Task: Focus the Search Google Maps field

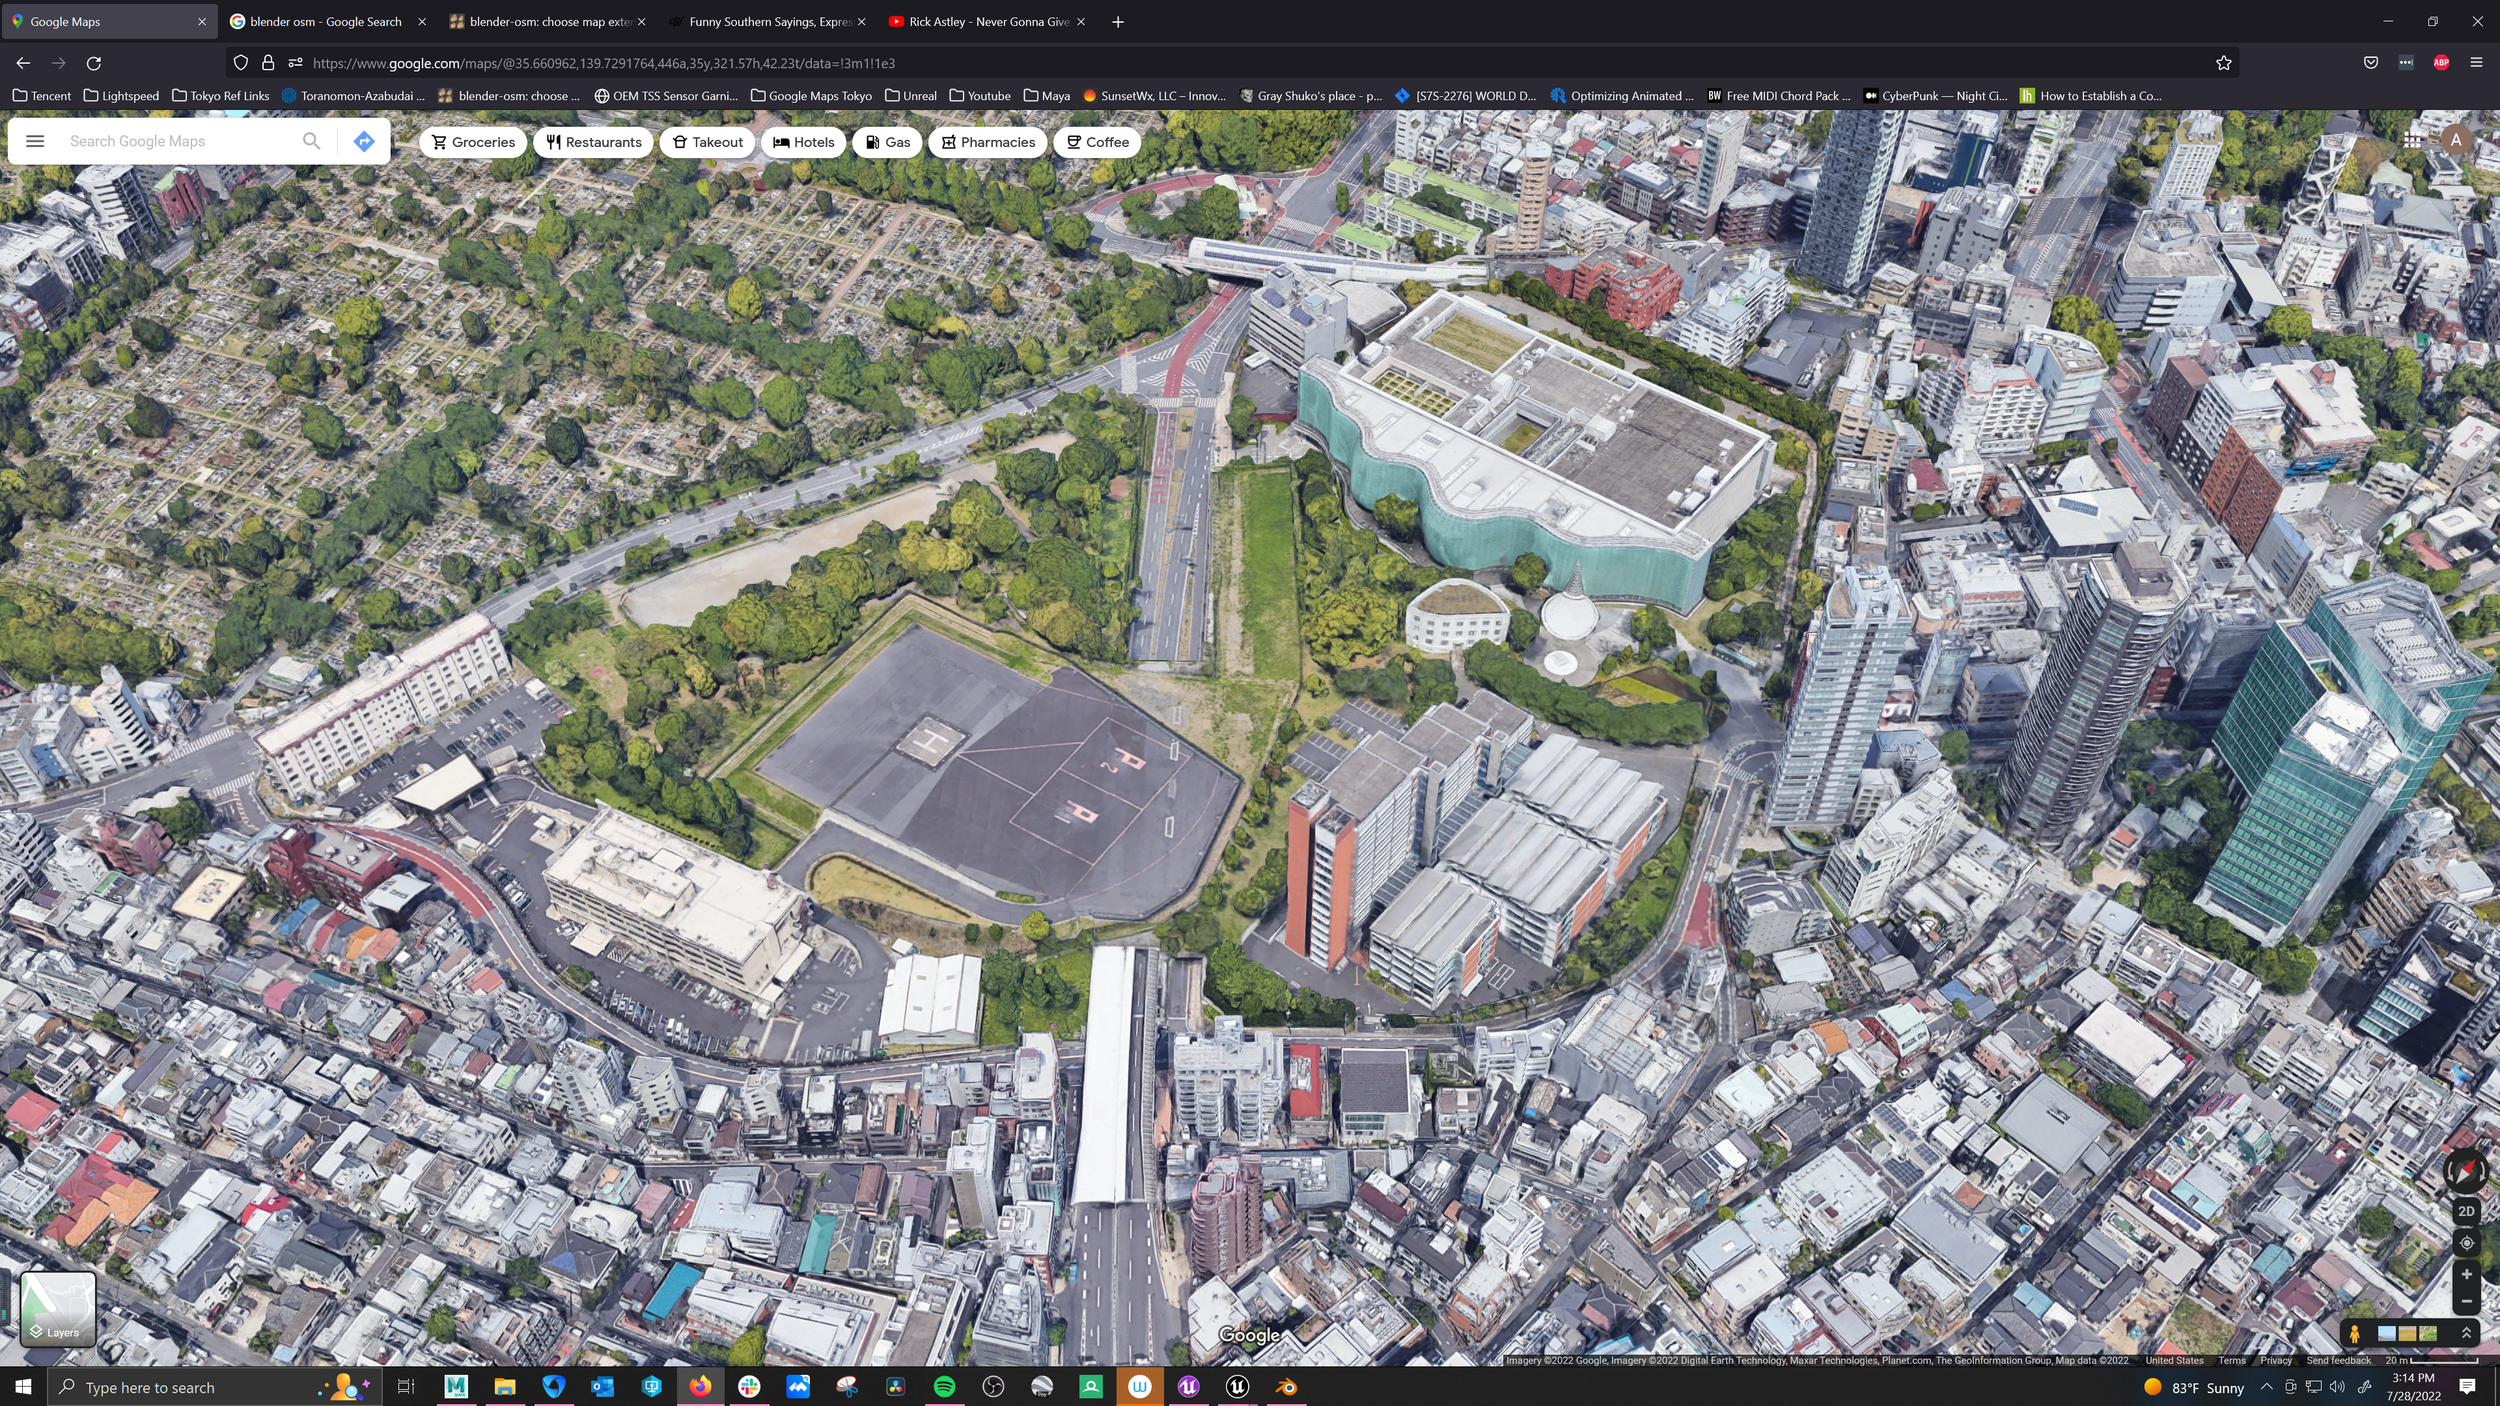Action: [x=180, y=141]
